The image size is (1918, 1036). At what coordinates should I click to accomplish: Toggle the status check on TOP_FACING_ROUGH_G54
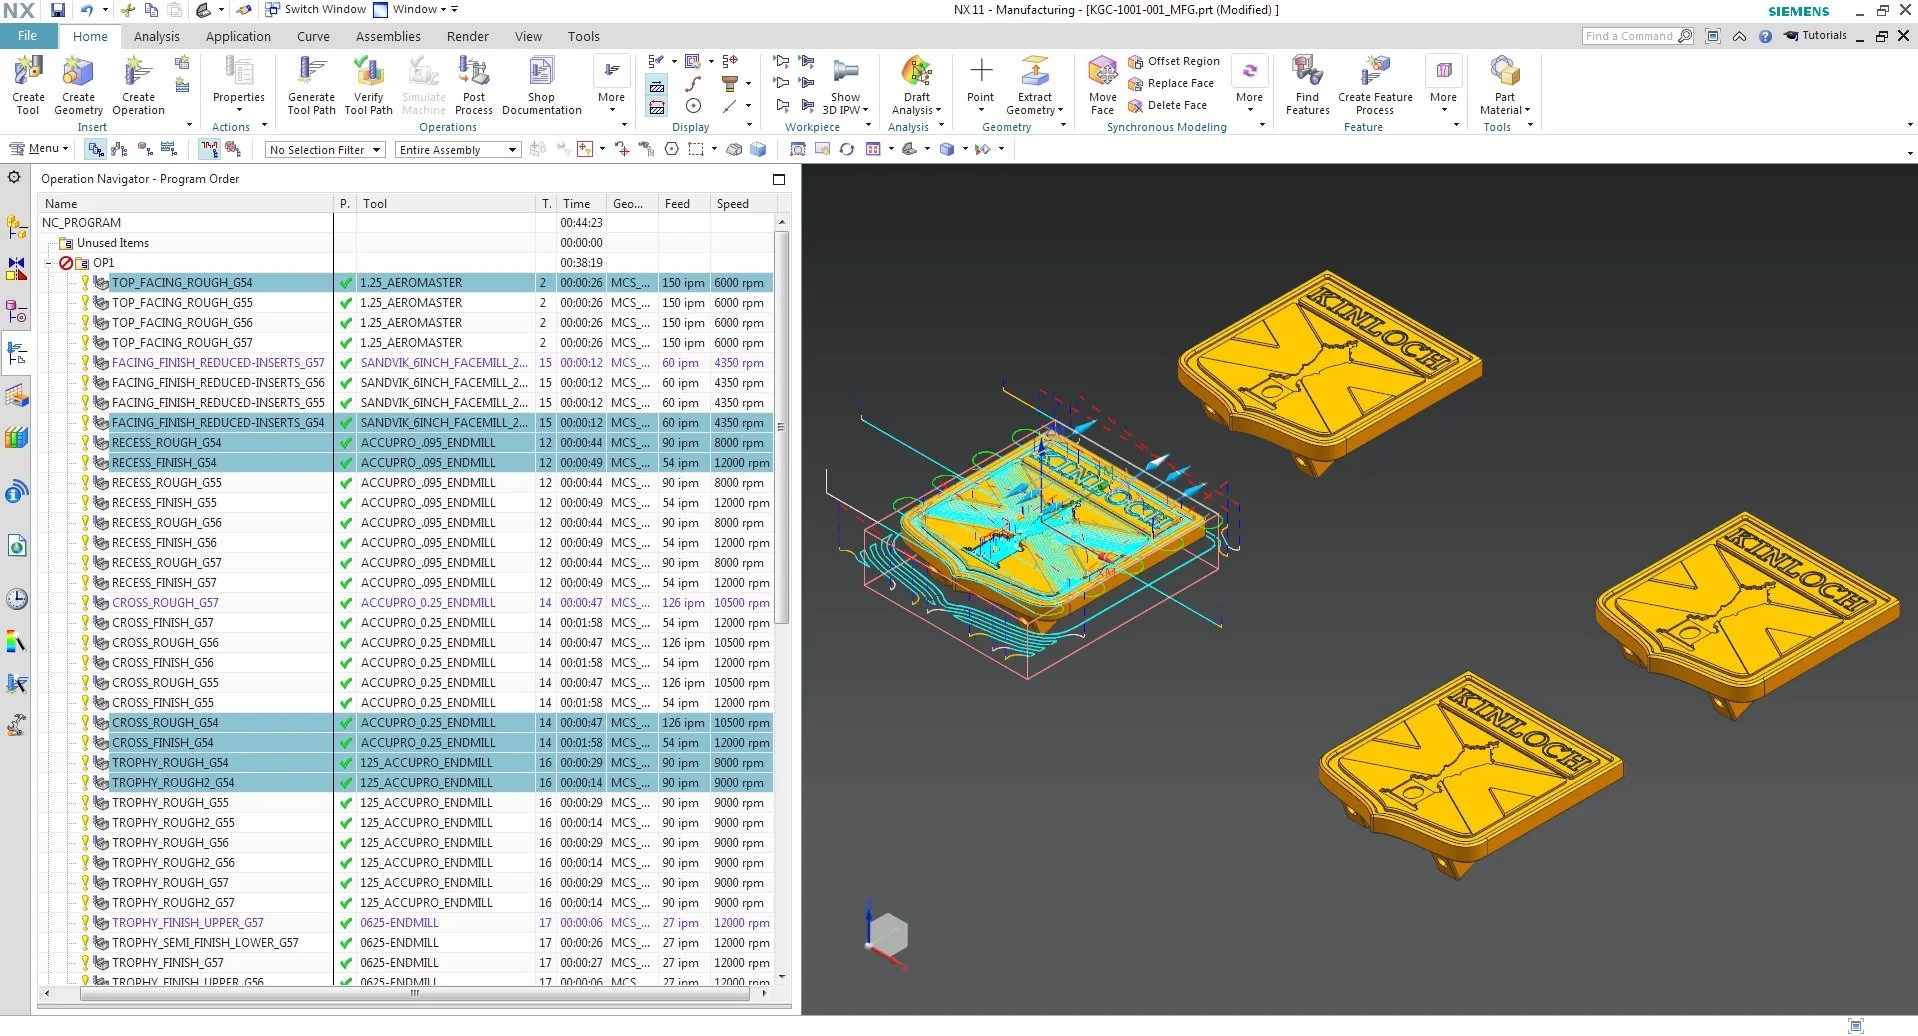point(345,282)
